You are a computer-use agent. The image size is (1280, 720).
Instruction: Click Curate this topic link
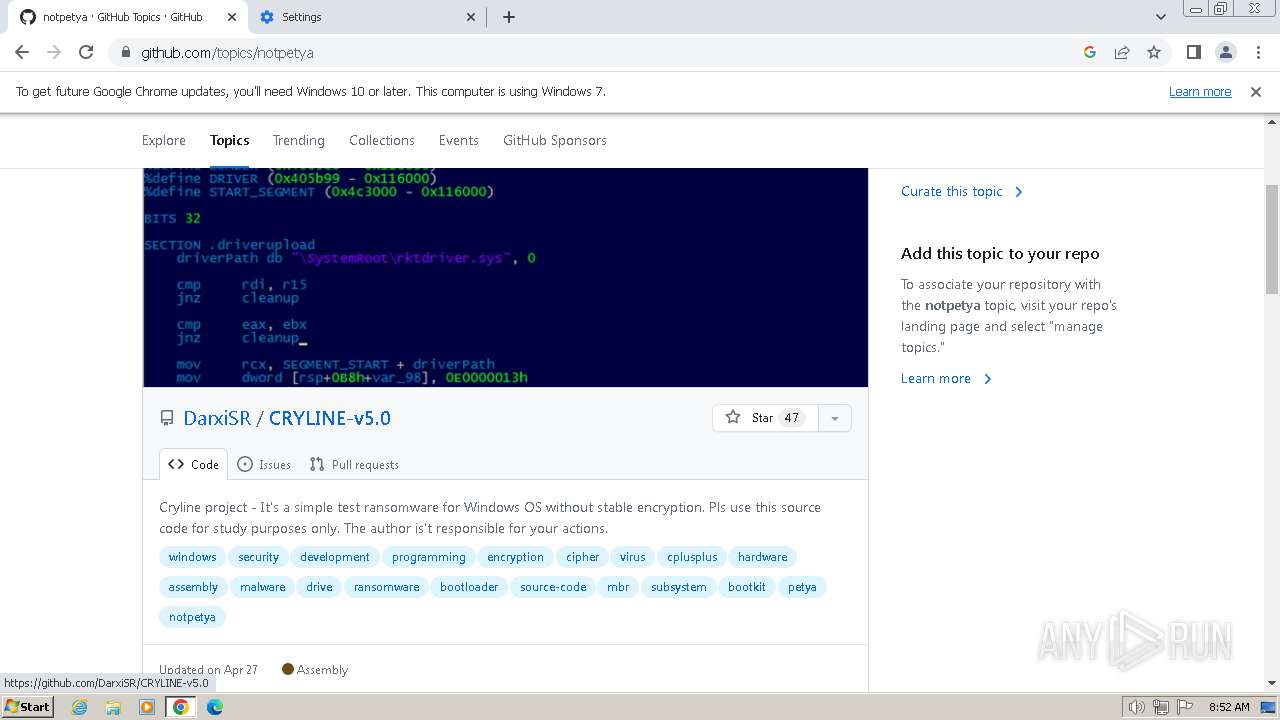962,191
